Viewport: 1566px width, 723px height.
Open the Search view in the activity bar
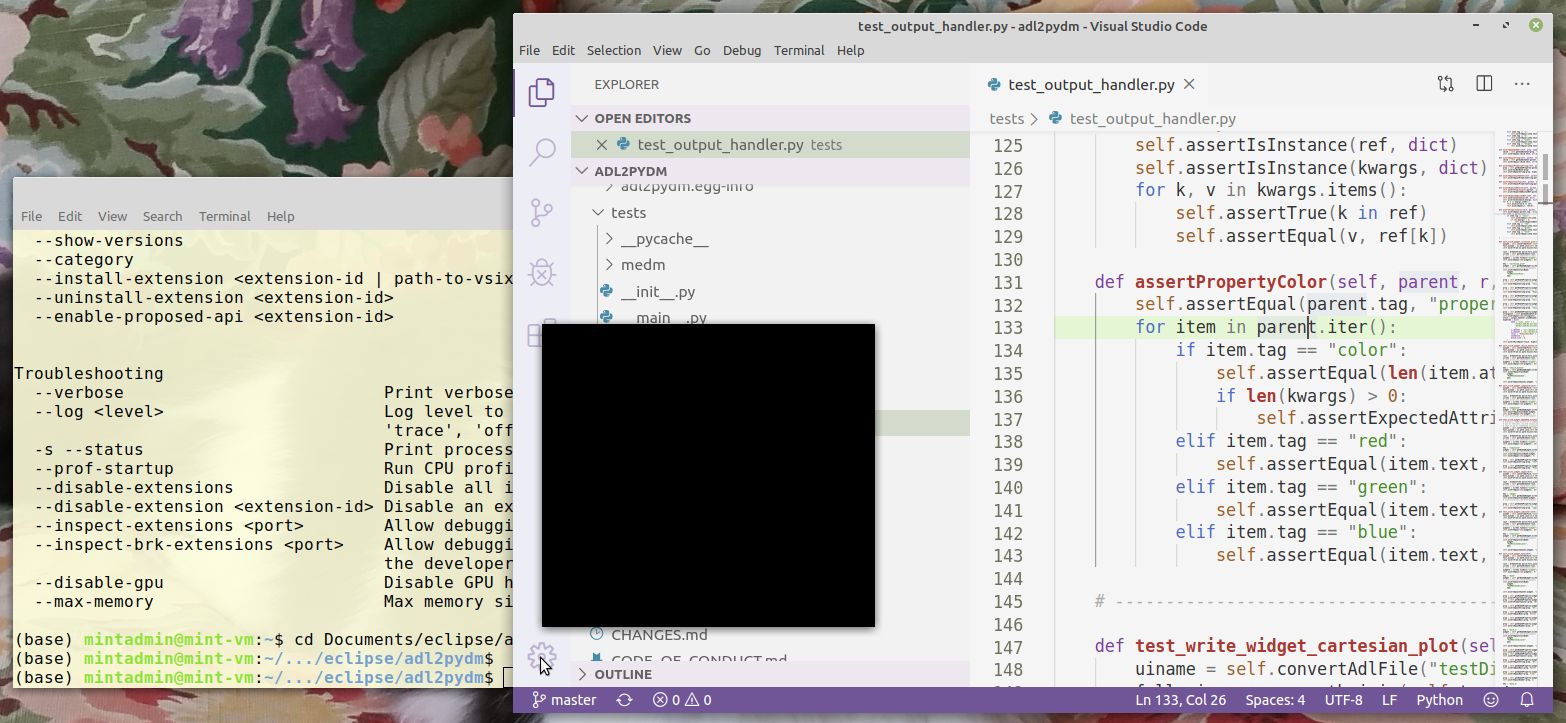point(541,152)
